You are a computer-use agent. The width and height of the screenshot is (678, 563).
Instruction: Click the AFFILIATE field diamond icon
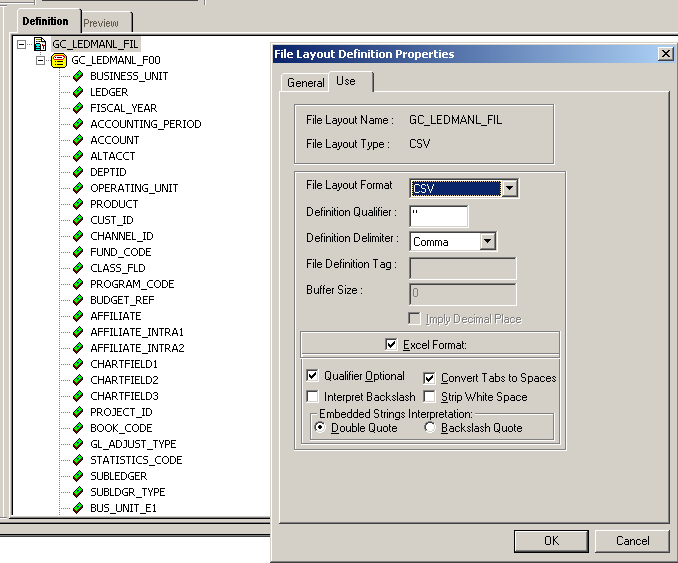[x=78, y=316]
